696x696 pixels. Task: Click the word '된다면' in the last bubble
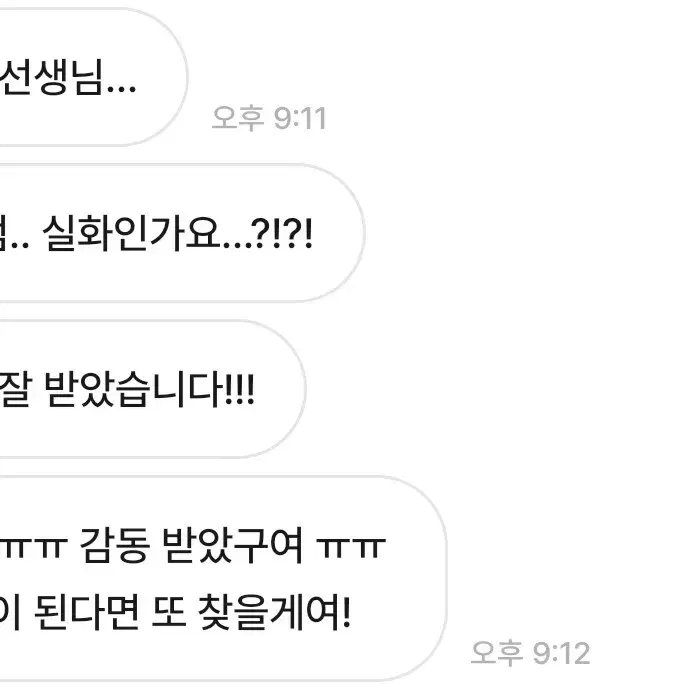pos(87,613)
